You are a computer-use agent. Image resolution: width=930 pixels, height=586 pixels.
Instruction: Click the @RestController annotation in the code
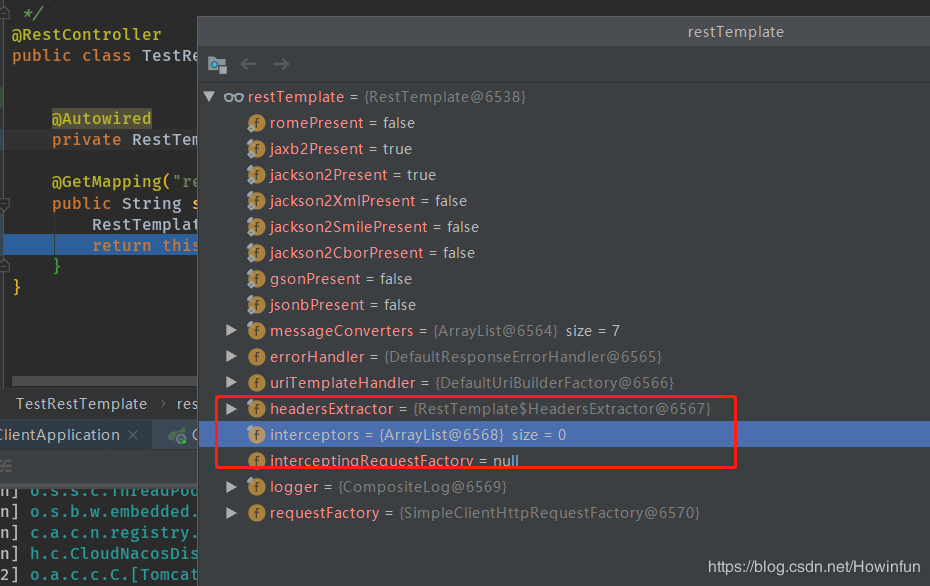click(x=87, y=34)
